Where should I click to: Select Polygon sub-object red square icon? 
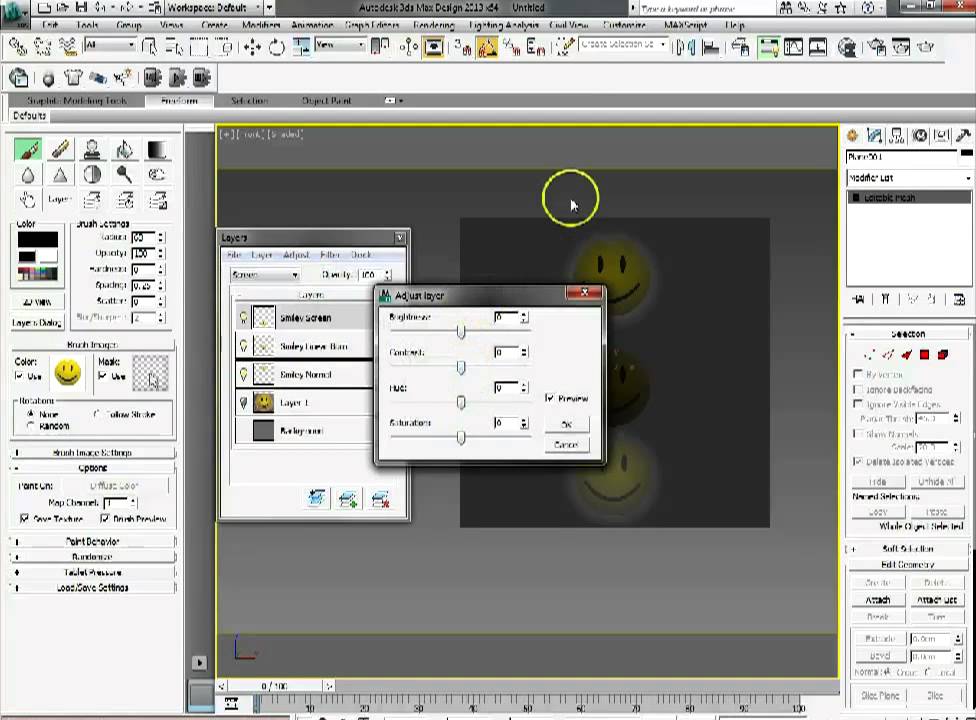[x=924, y=355]
